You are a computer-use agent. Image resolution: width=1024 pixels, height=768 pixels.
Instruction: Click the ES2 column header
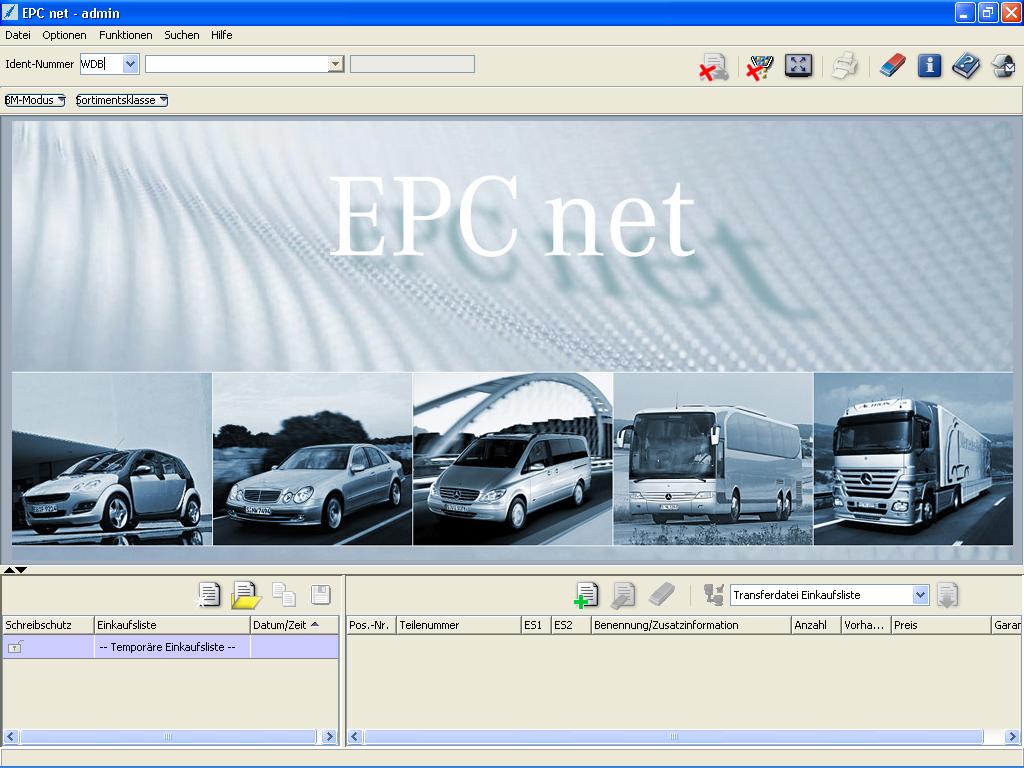[571, 625]
